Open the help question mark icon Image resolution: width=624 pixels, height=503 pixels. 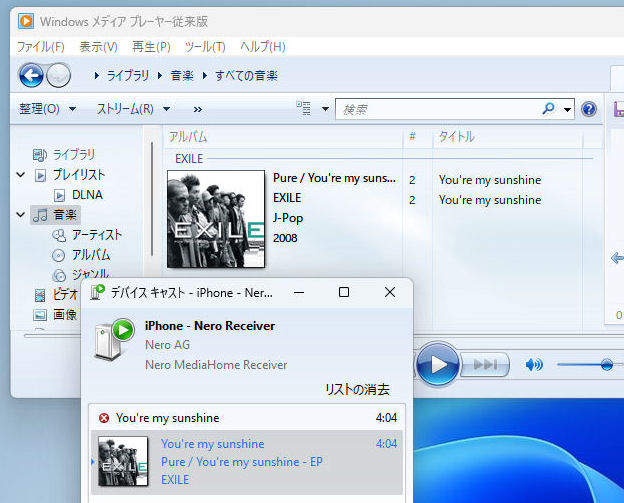pyautogui.click(x=589, y=109)
